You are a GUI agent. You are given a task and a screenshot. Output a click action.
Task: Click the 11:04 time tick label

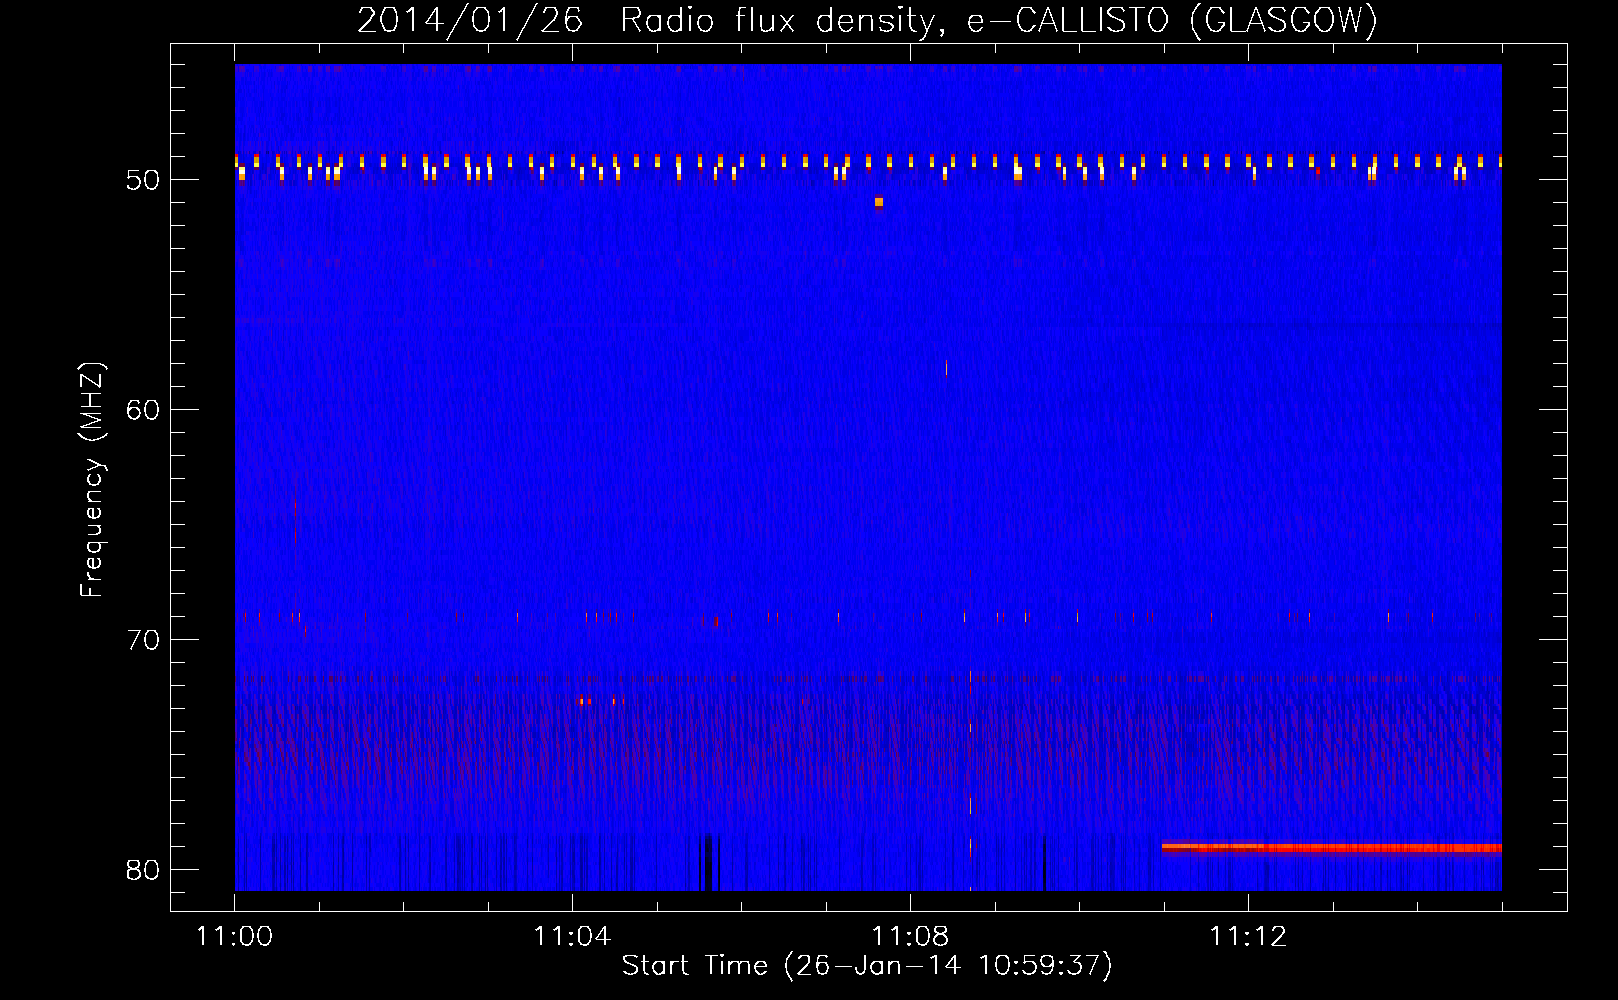[x=572, y=936]
